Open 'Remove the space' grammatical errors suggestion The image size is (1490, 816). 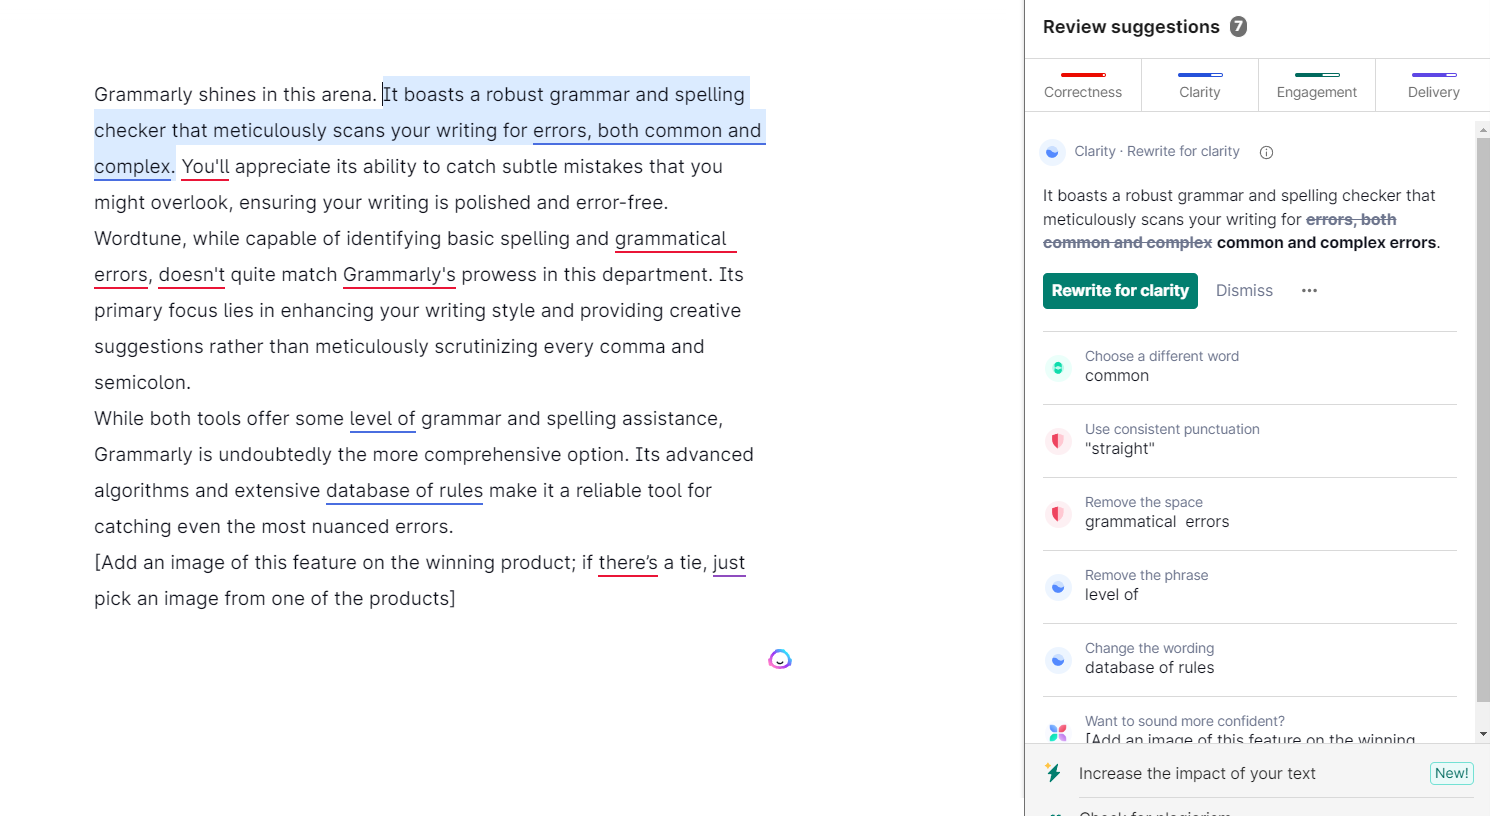[x=1250, y=514]
